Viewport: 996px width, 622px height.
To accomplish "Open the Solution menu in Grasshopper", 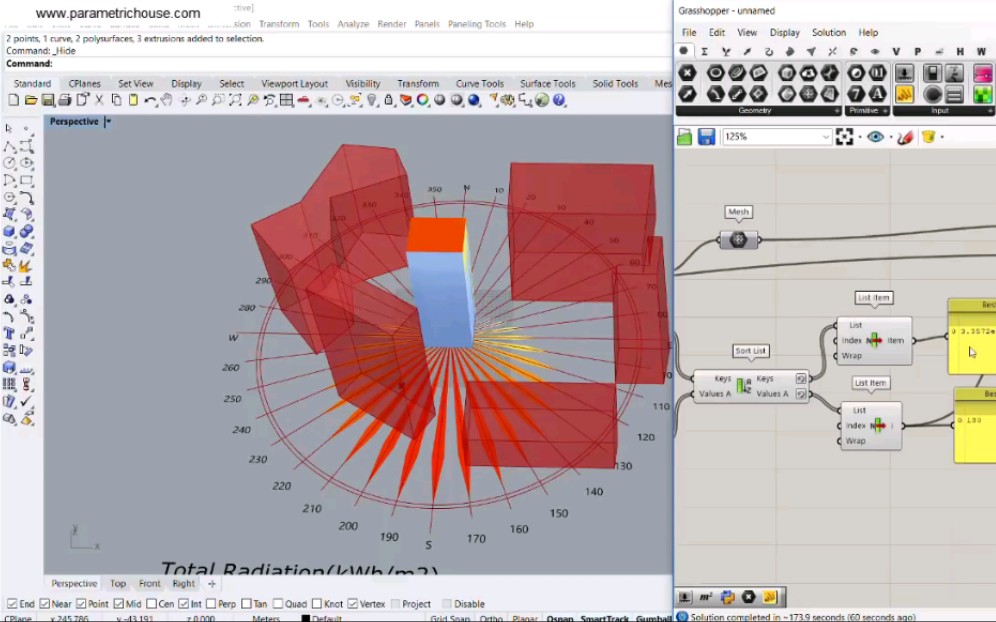I will click(x=828, y=32).
